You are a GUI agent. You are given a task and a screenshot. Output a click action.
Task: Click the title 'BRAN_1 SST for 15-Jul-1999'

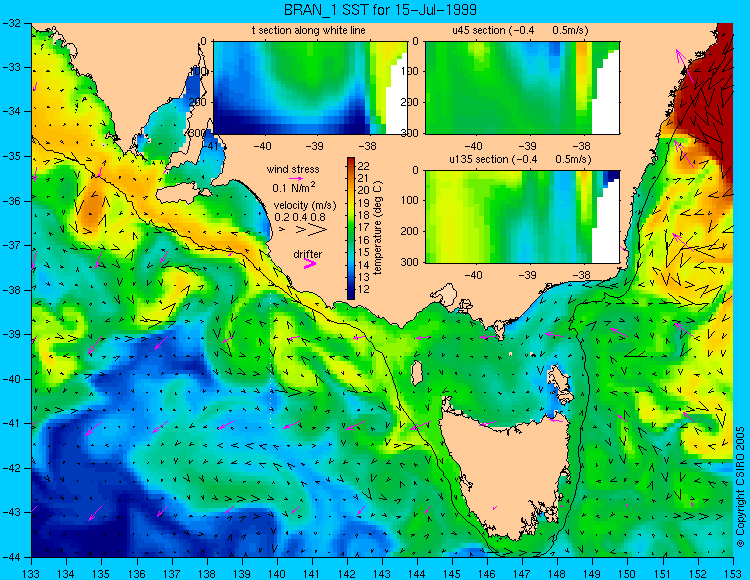pos(380,10)
